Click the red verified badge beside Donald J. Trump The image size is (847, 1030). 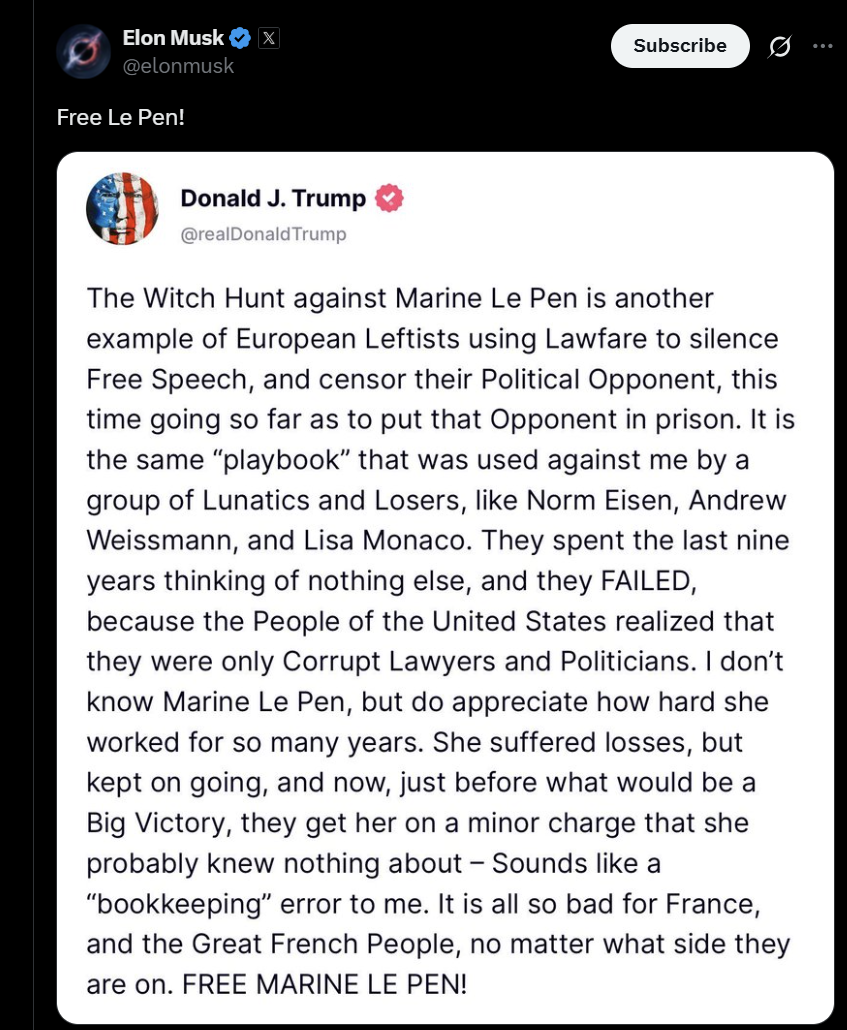pos(389,198)
